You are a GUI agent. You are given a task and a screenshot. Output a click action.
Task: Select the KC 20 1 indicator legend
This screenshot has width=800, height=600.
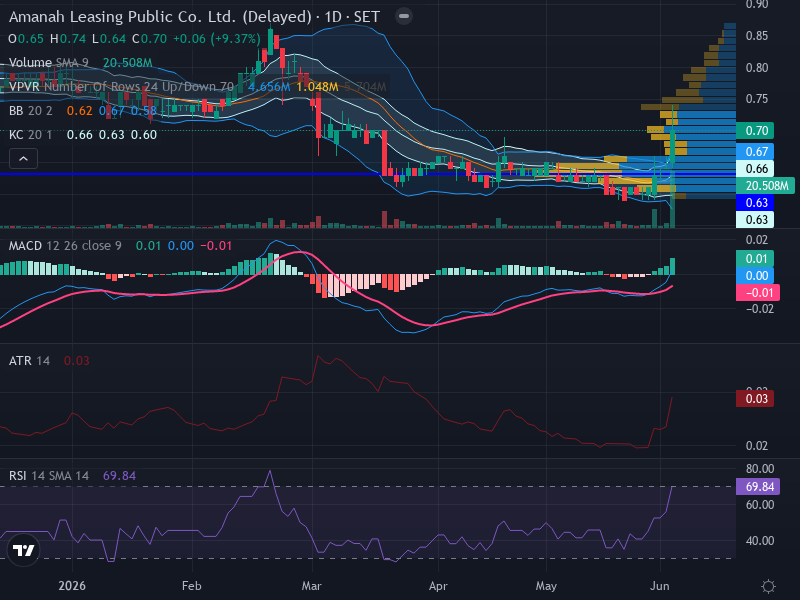coord(31,135)
